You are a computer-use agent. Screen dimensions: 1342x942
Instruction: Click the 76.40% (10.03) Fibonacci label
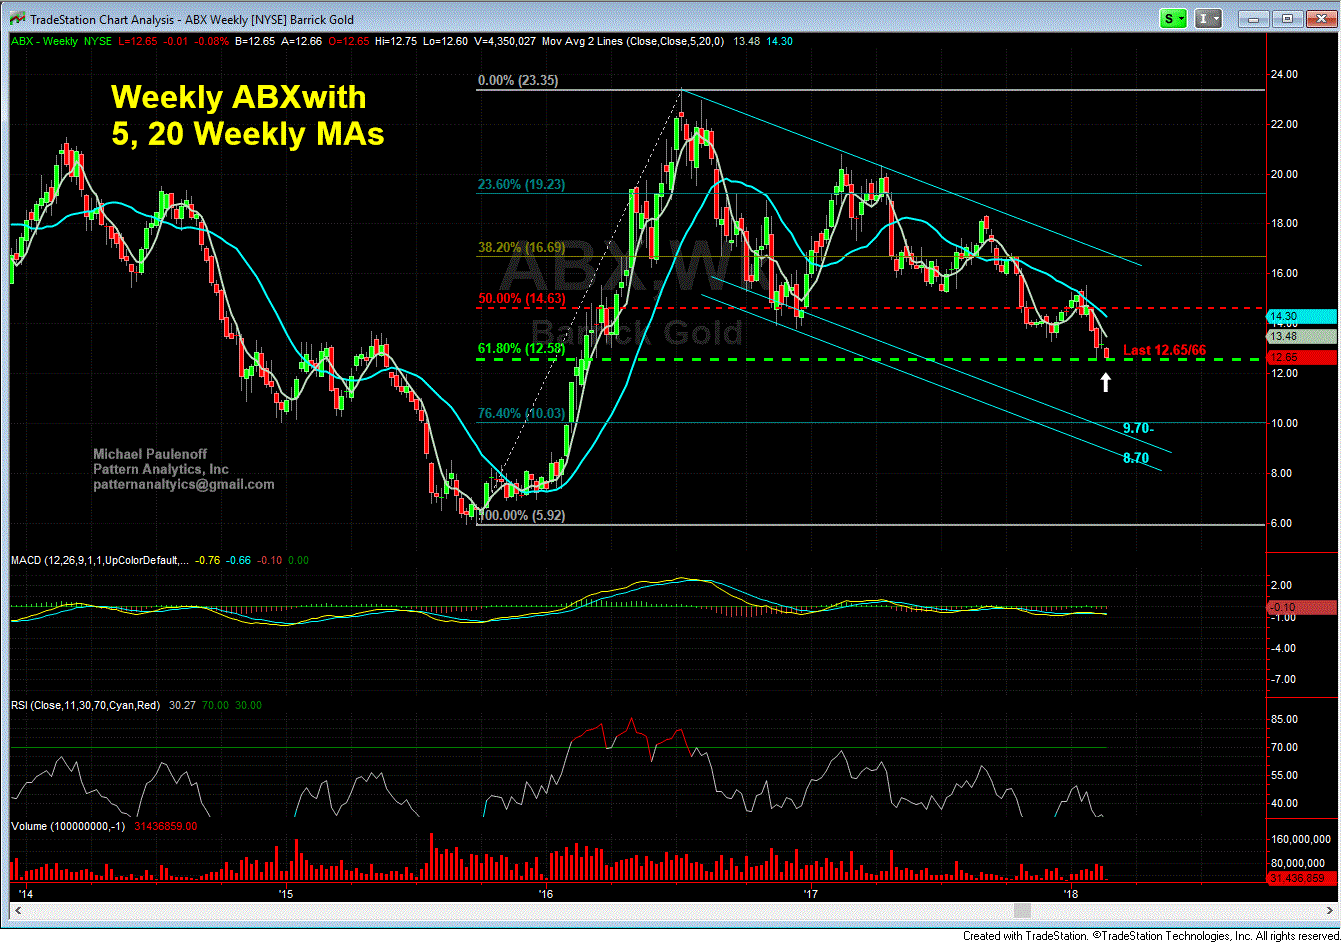pyautogui.click(x=521, y=413)
